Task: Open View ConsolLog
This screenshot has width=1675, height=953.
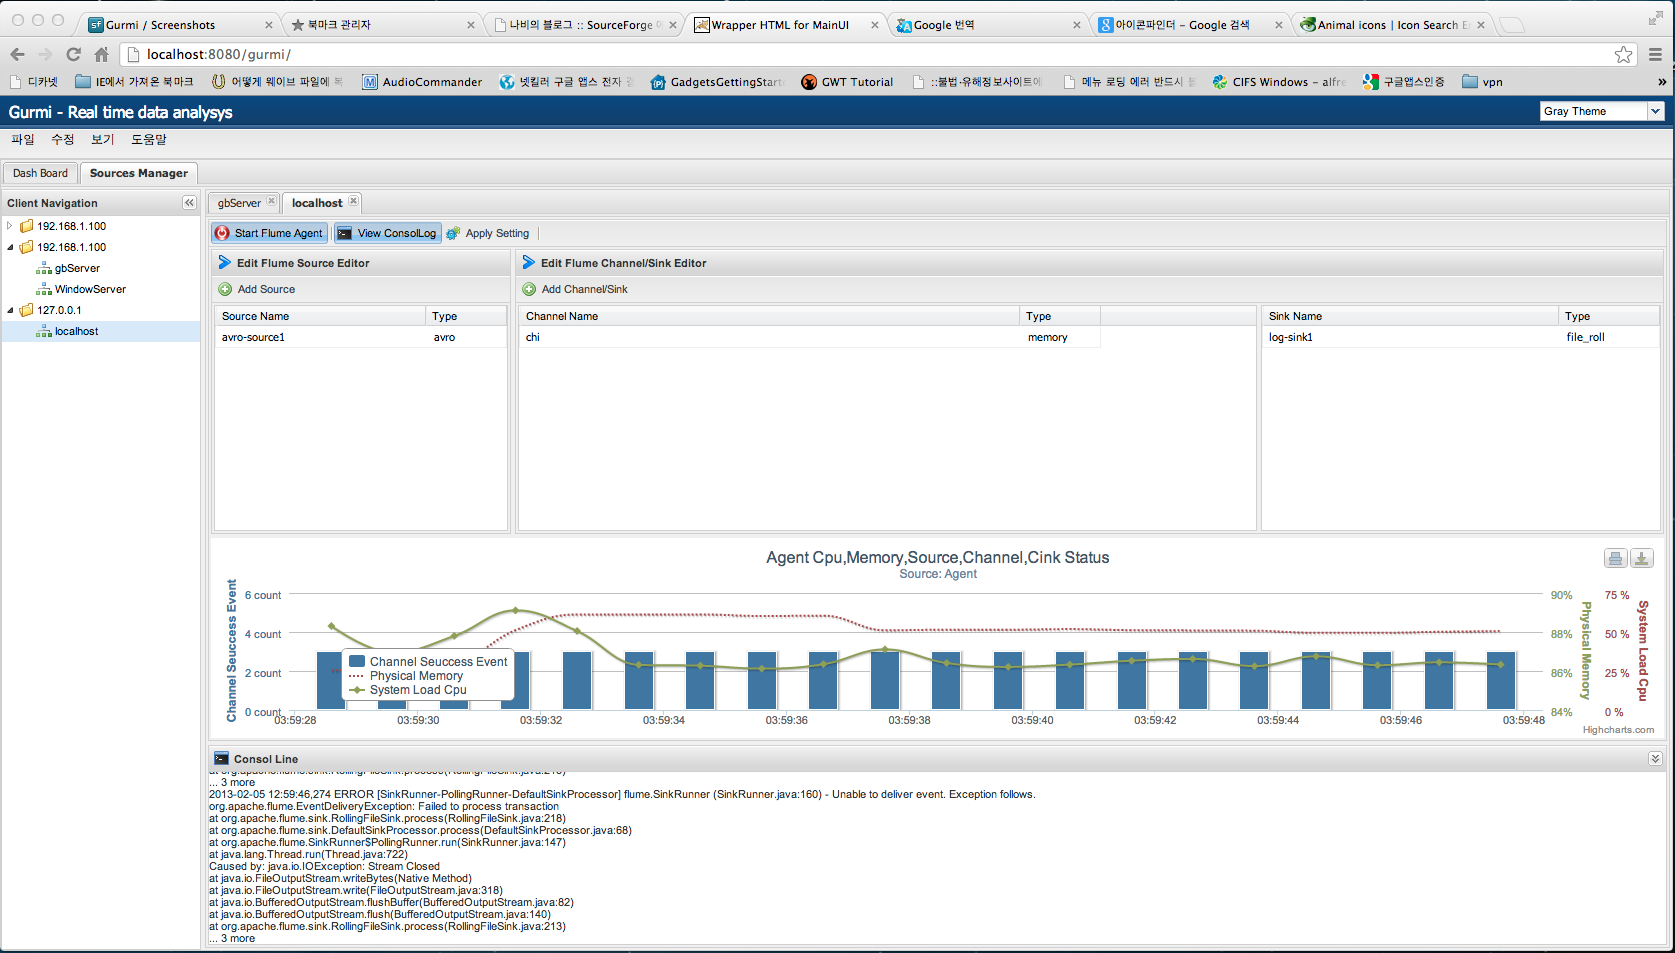Action: click(387, 232)
